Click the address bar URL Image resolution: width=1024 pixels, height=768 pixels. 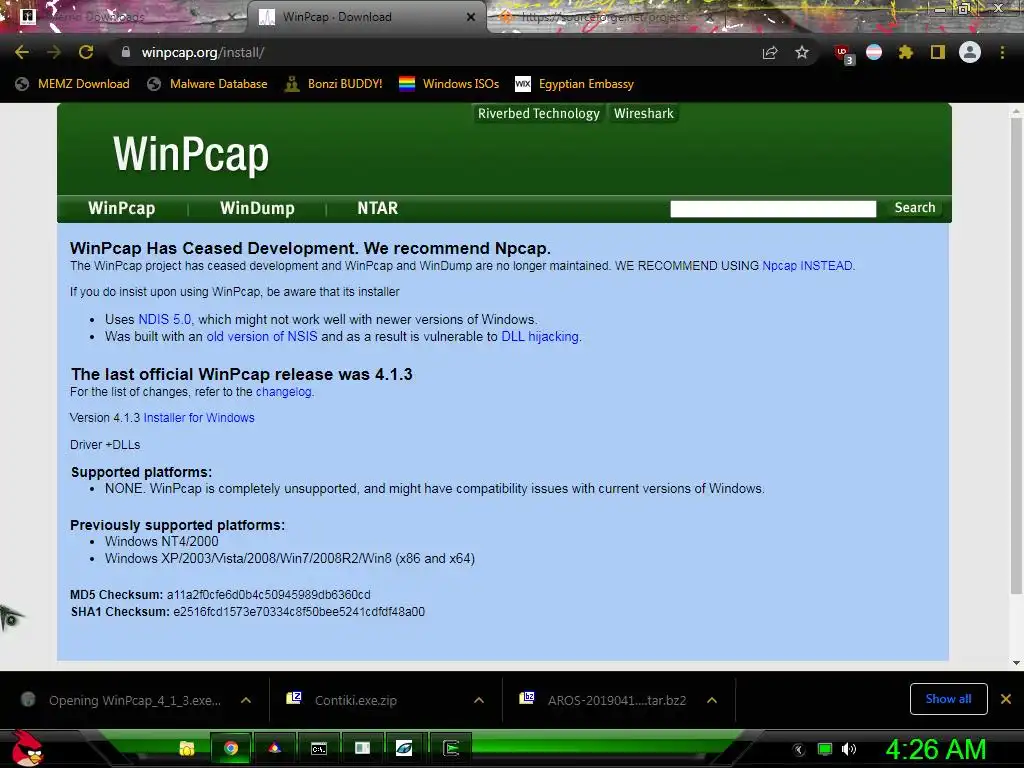coord(203,52)
